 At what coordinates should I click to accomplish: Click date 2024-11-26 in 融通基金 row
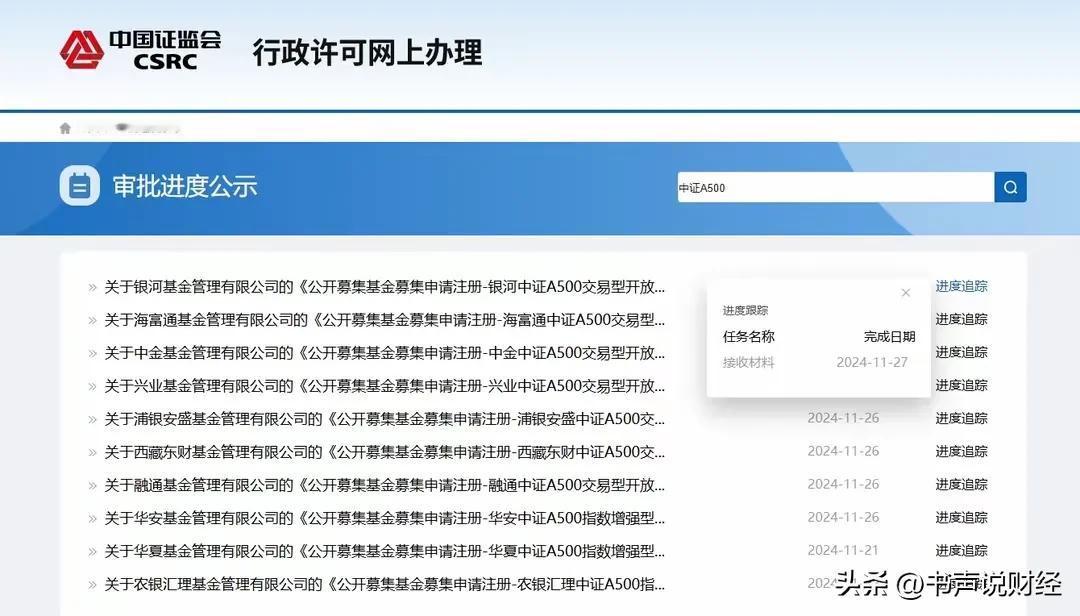pos(843,484)
